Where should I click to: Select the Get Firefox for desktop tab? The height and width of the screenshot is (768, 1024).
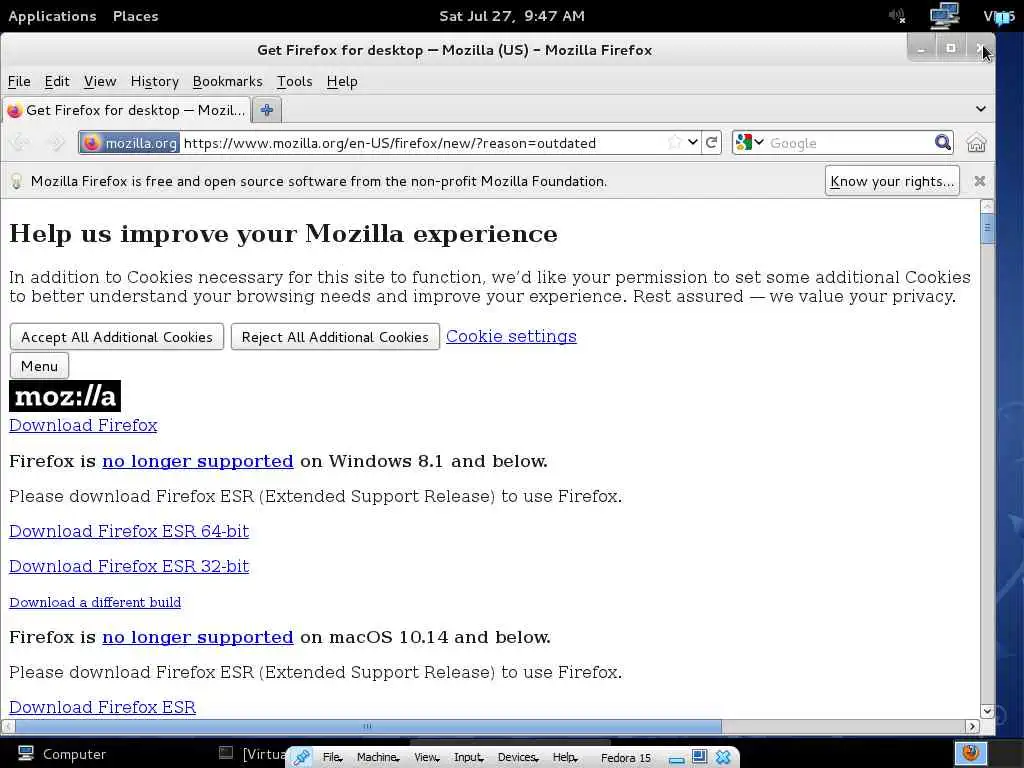(127, 110)
